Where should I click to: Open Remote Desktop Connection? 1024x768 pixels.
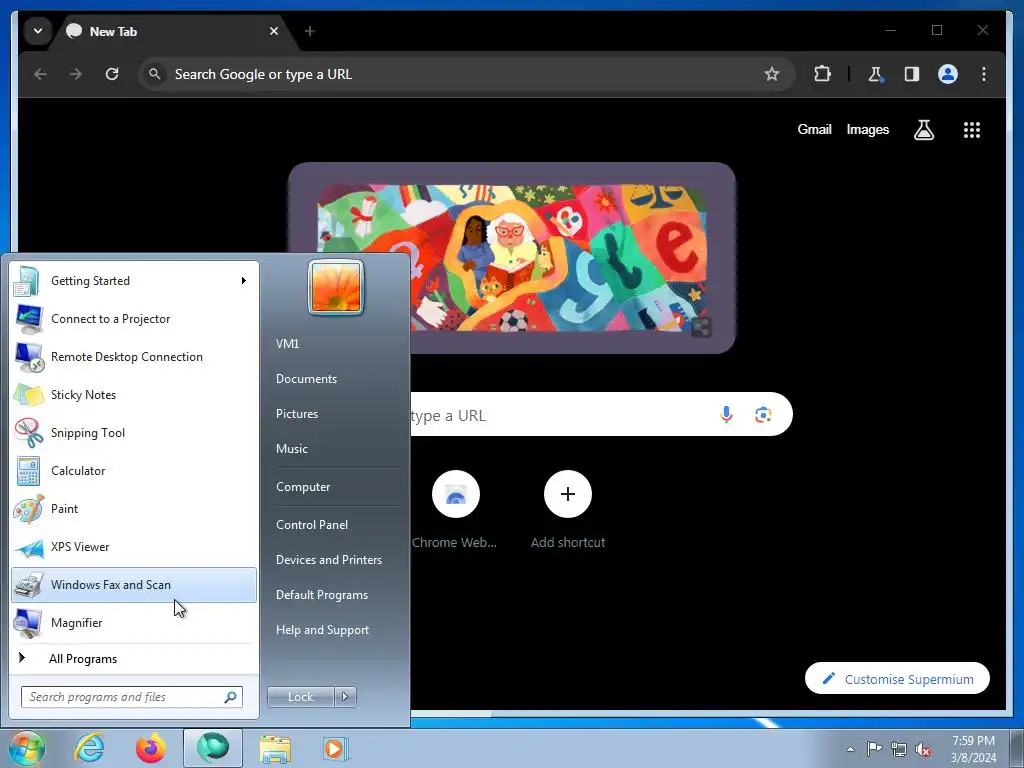[135, 357]
